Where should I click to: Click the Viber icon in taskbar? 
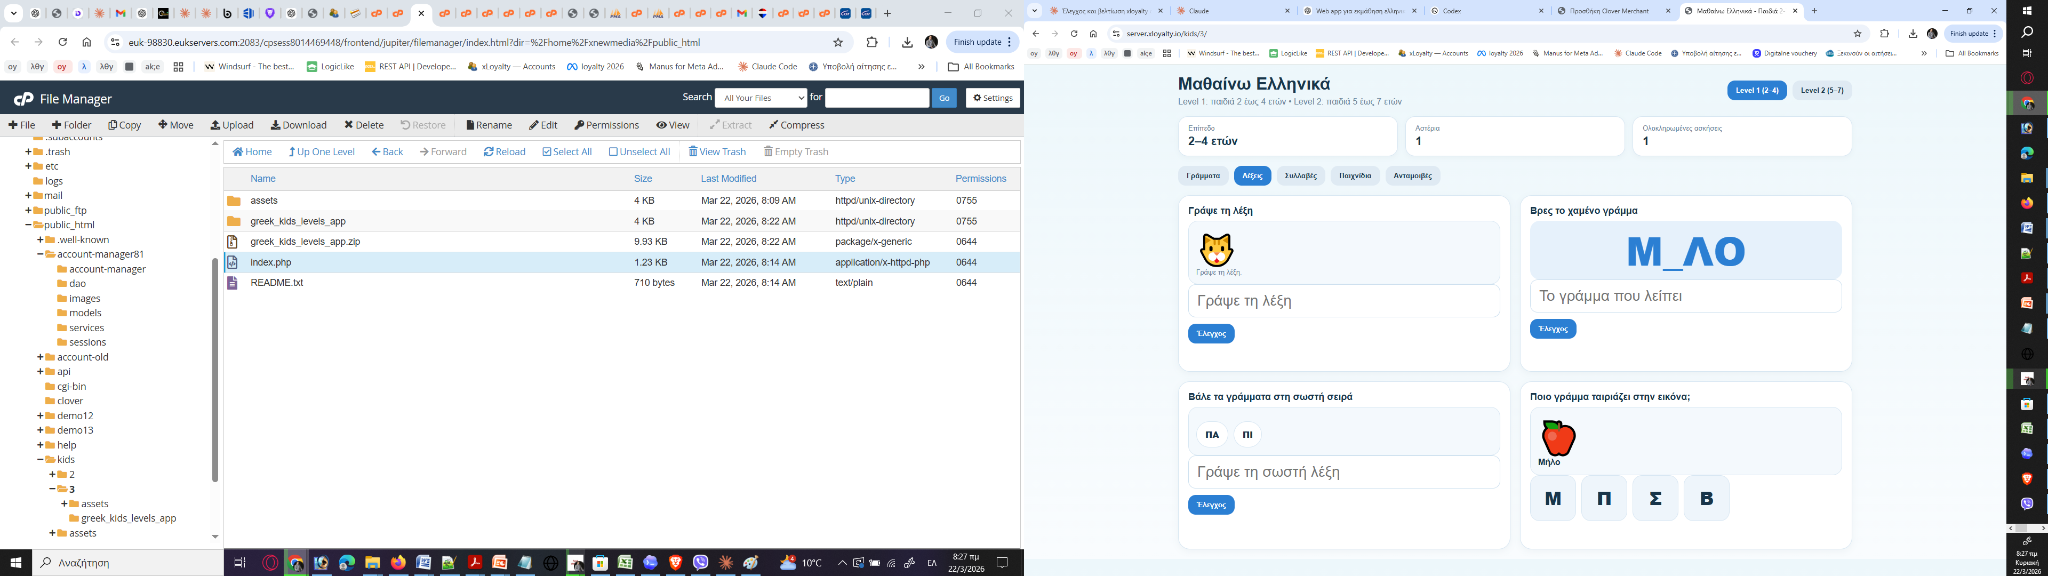[x=701, y=562]
